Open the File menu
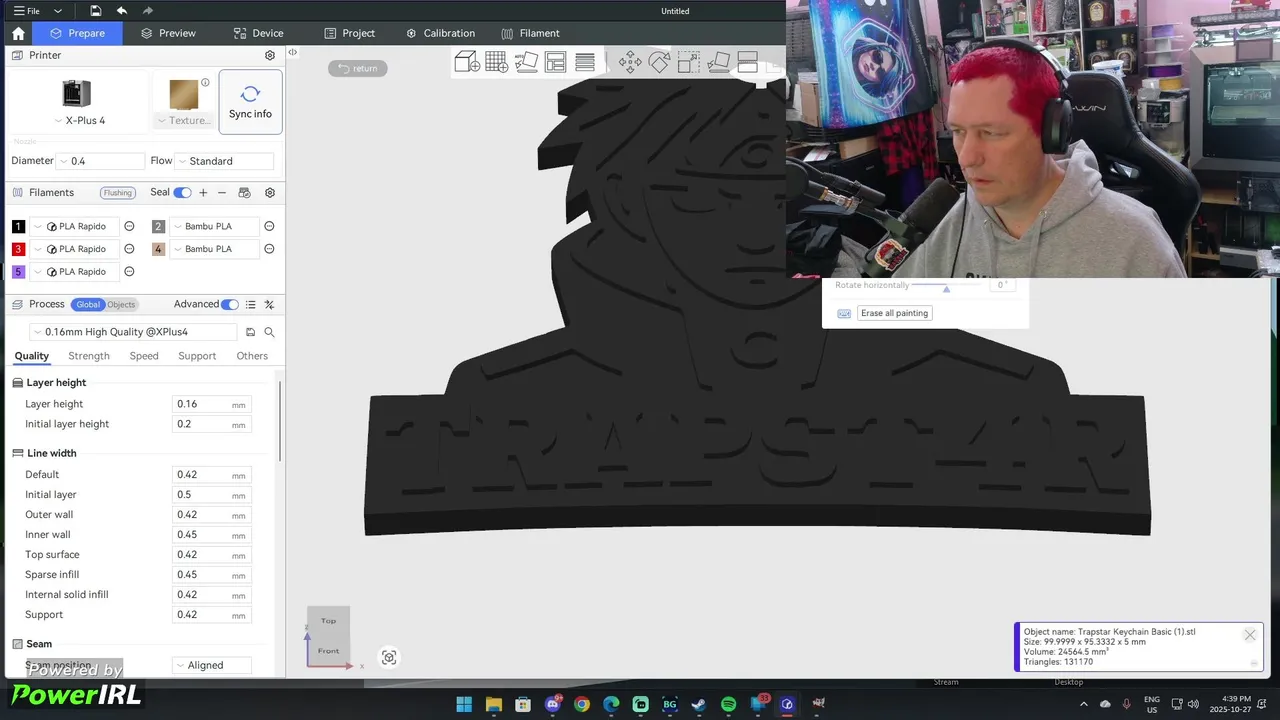1280x720 pixels. 27,11
